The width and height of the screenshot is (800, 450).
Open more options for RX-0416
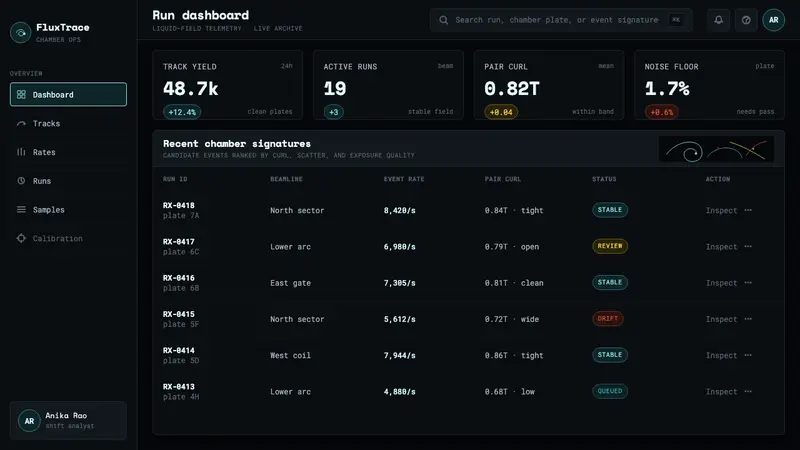[748, 282]
